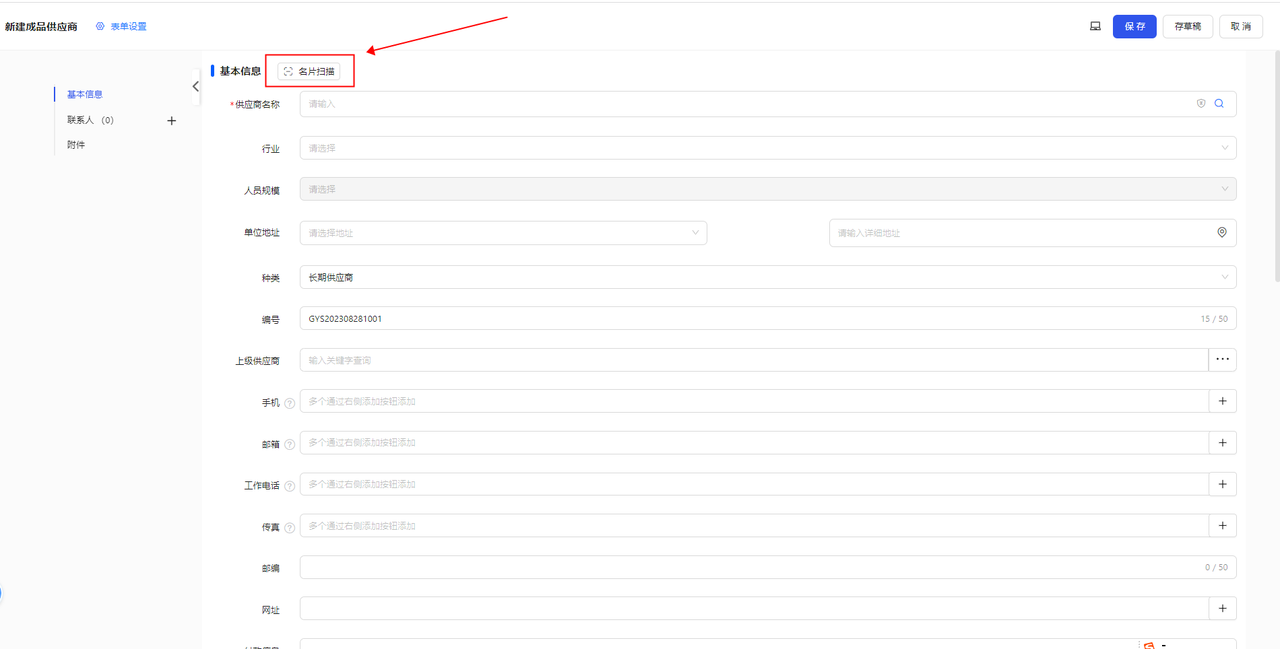The image size is (1280, 649).
Task: Click the 基本信息 section heading
Action: (x=240, y=71)
